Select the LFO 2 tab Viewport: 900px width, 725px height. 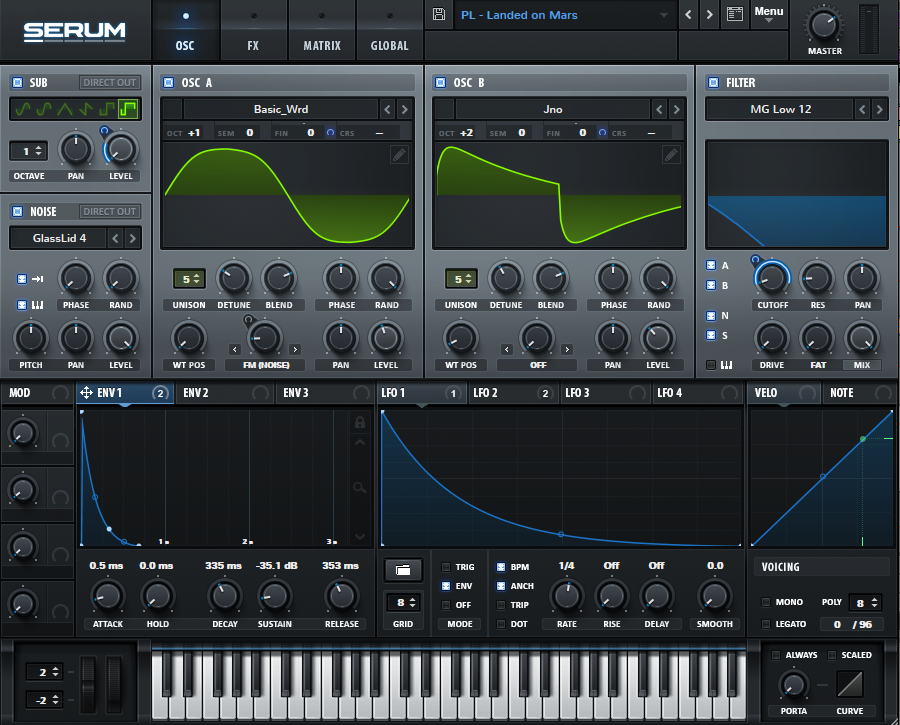486,393
